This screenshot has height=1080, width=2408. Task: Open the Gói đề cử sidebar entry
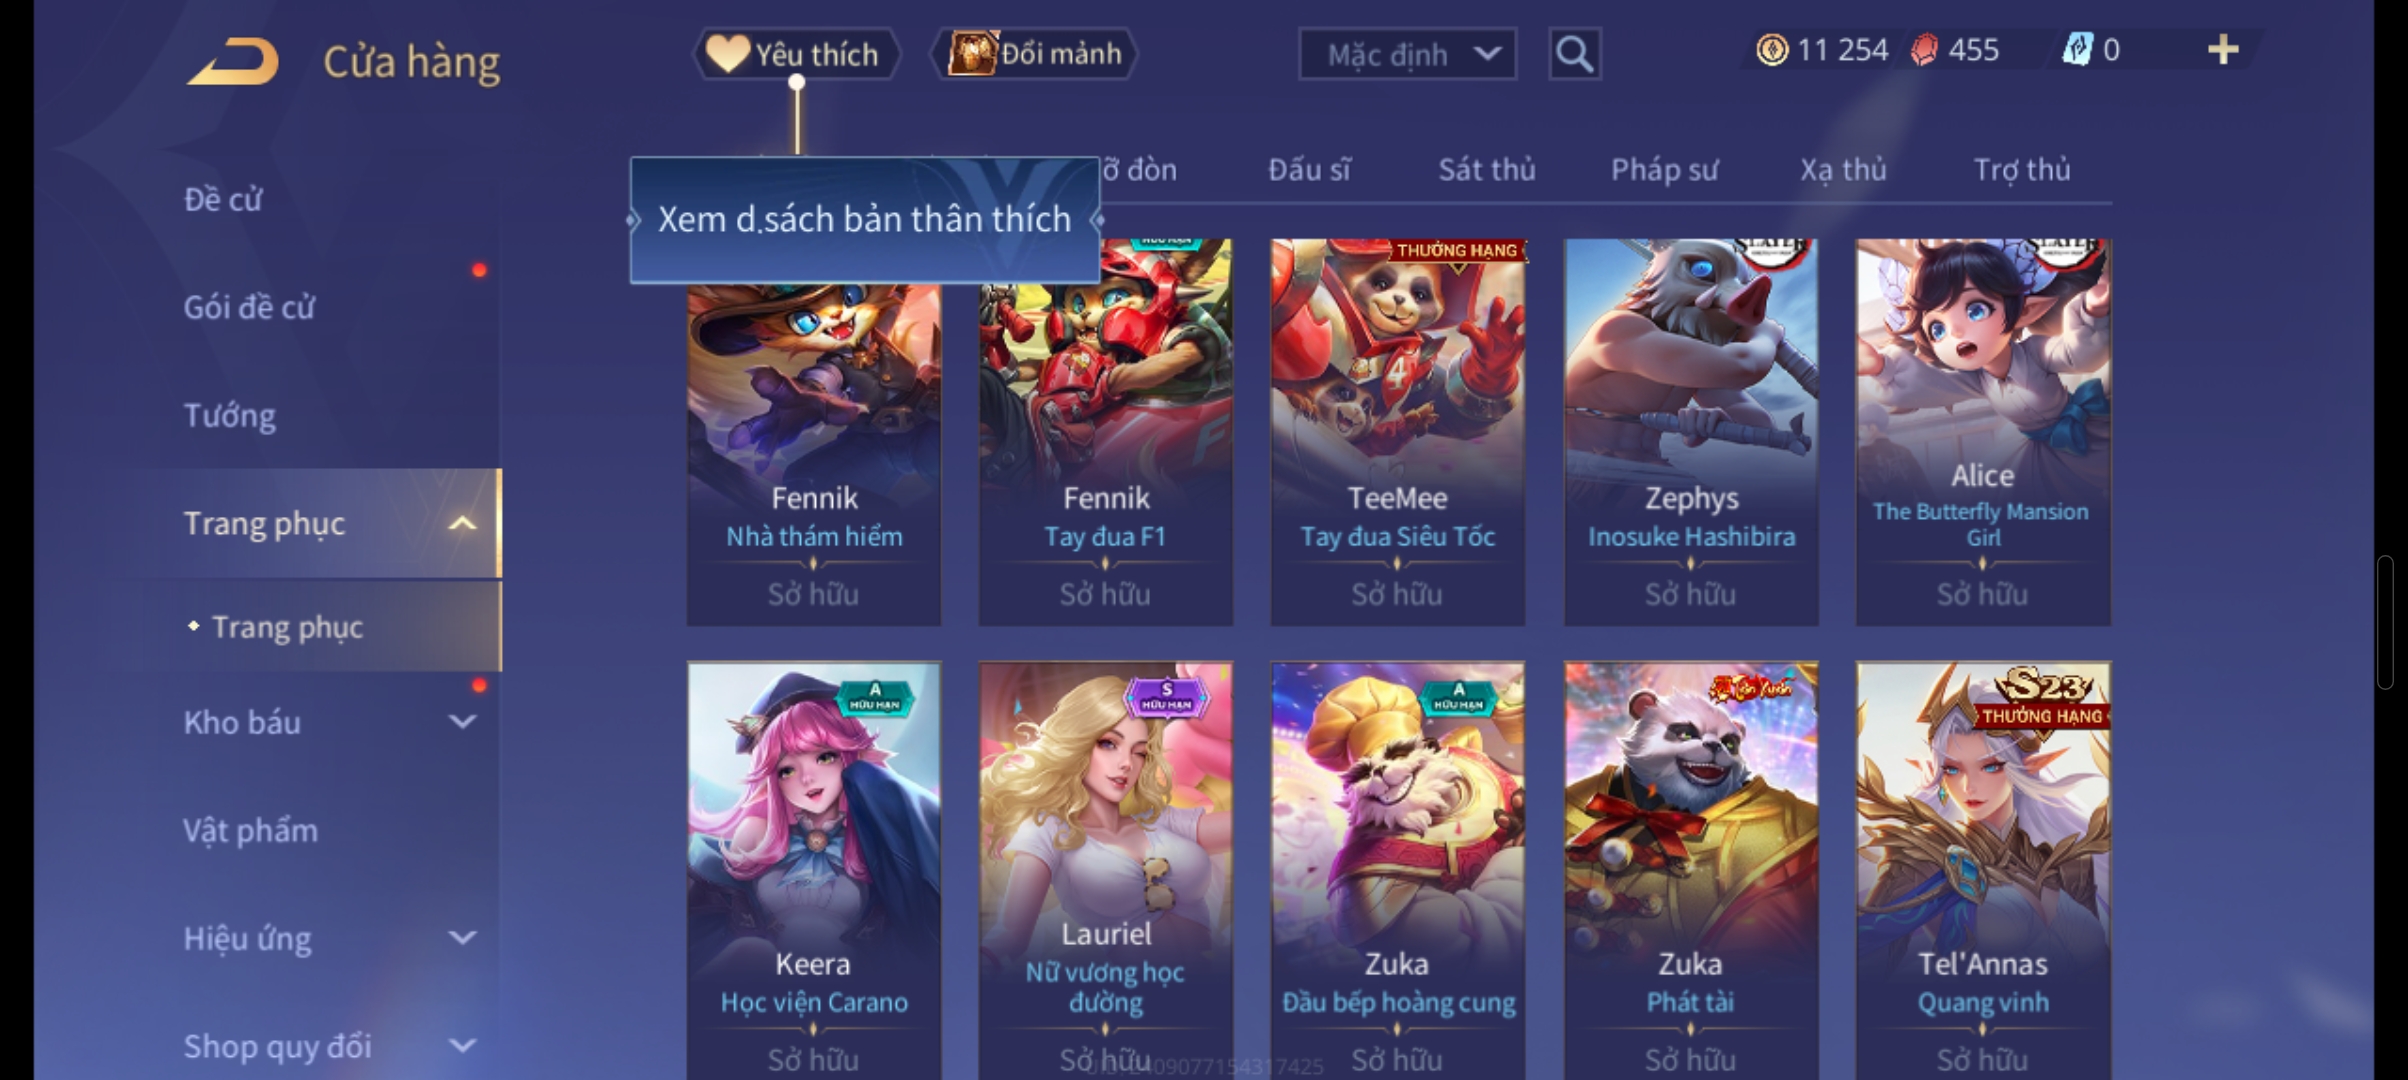249,307
